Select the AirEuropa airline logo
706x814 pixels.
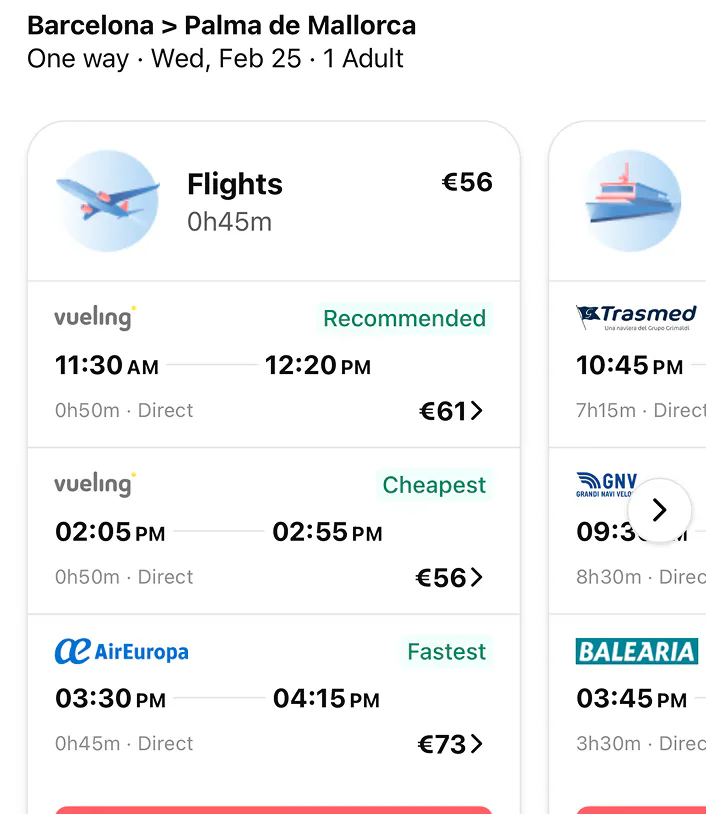(121, 651)
